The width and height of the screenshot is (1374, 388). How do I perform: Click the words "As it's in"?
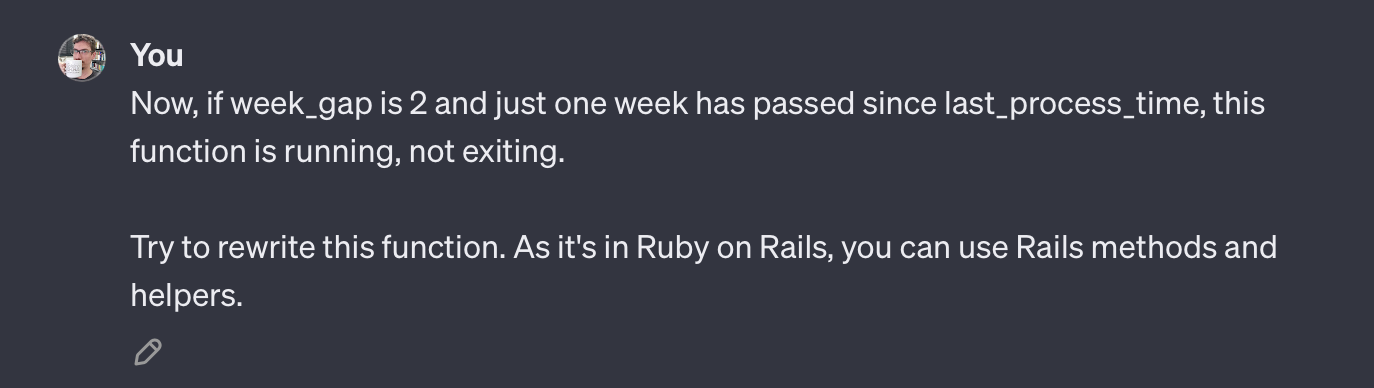(x=570, y=247)
